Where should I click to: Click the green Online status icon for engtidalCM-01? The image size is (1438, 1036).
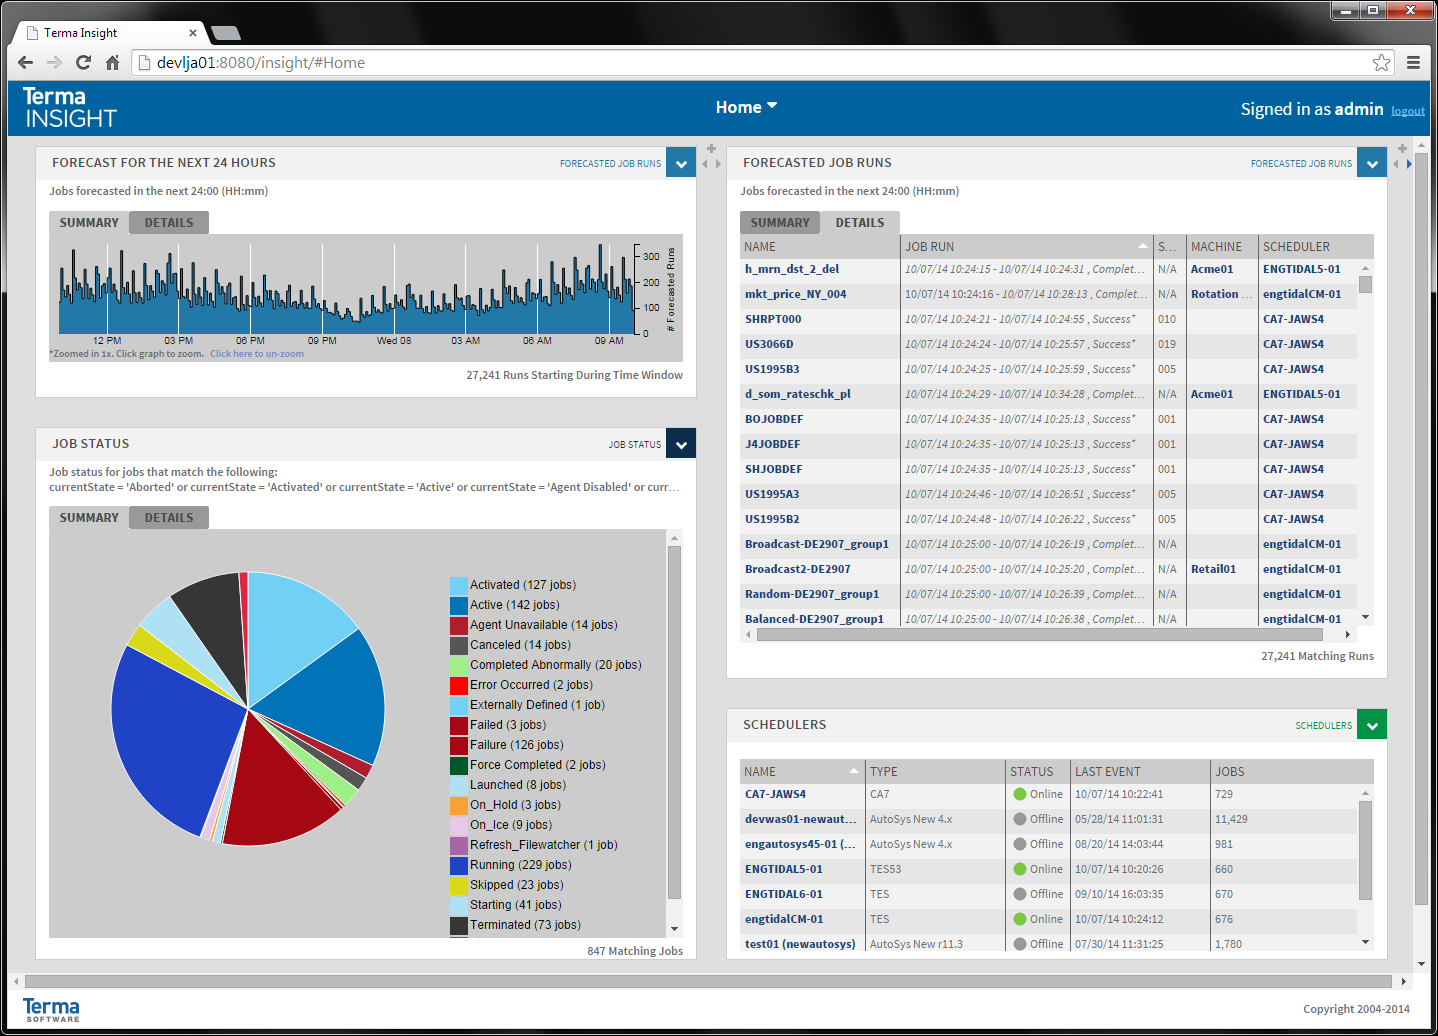(1020, 919)
